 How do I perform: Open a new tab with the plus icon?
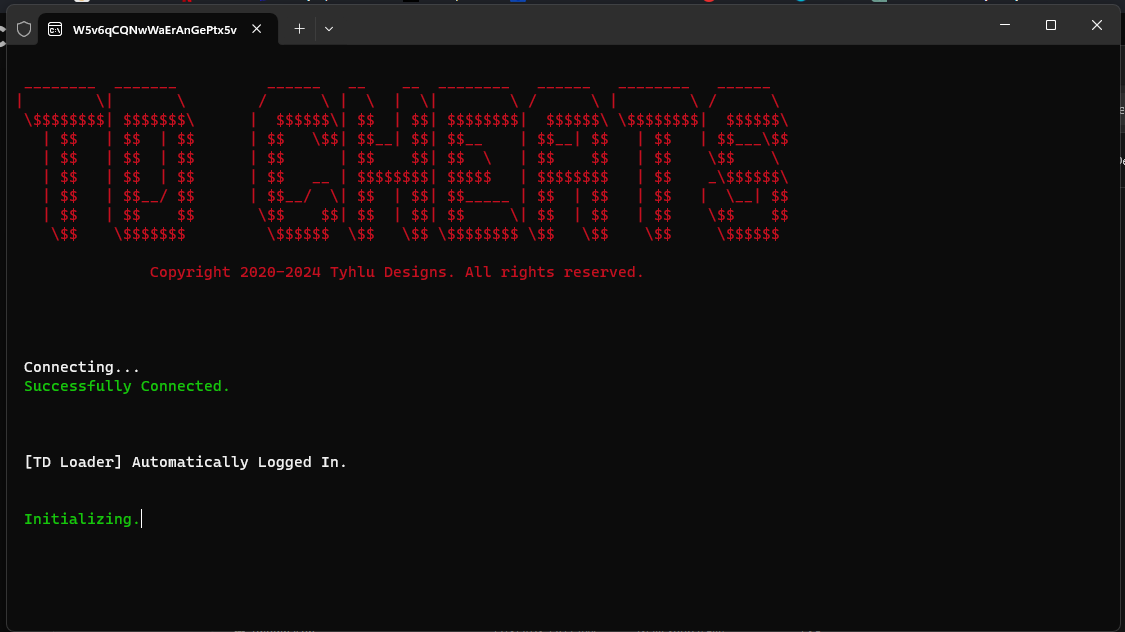tap(299, 29)
